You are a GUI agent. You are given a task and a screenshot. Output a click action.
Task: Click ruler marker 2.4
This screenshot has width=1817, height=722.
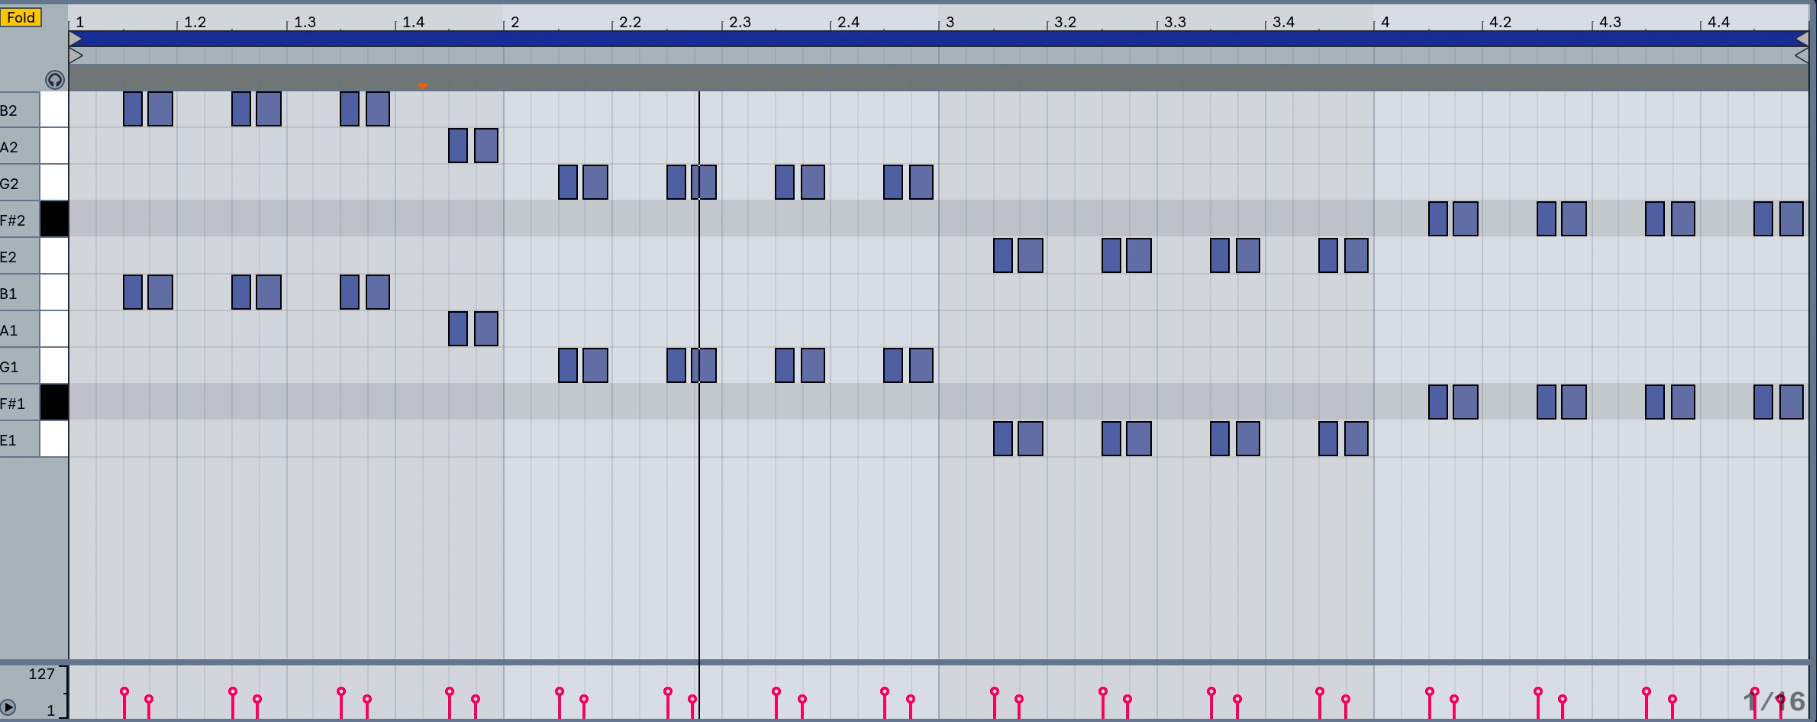point(848,21)
